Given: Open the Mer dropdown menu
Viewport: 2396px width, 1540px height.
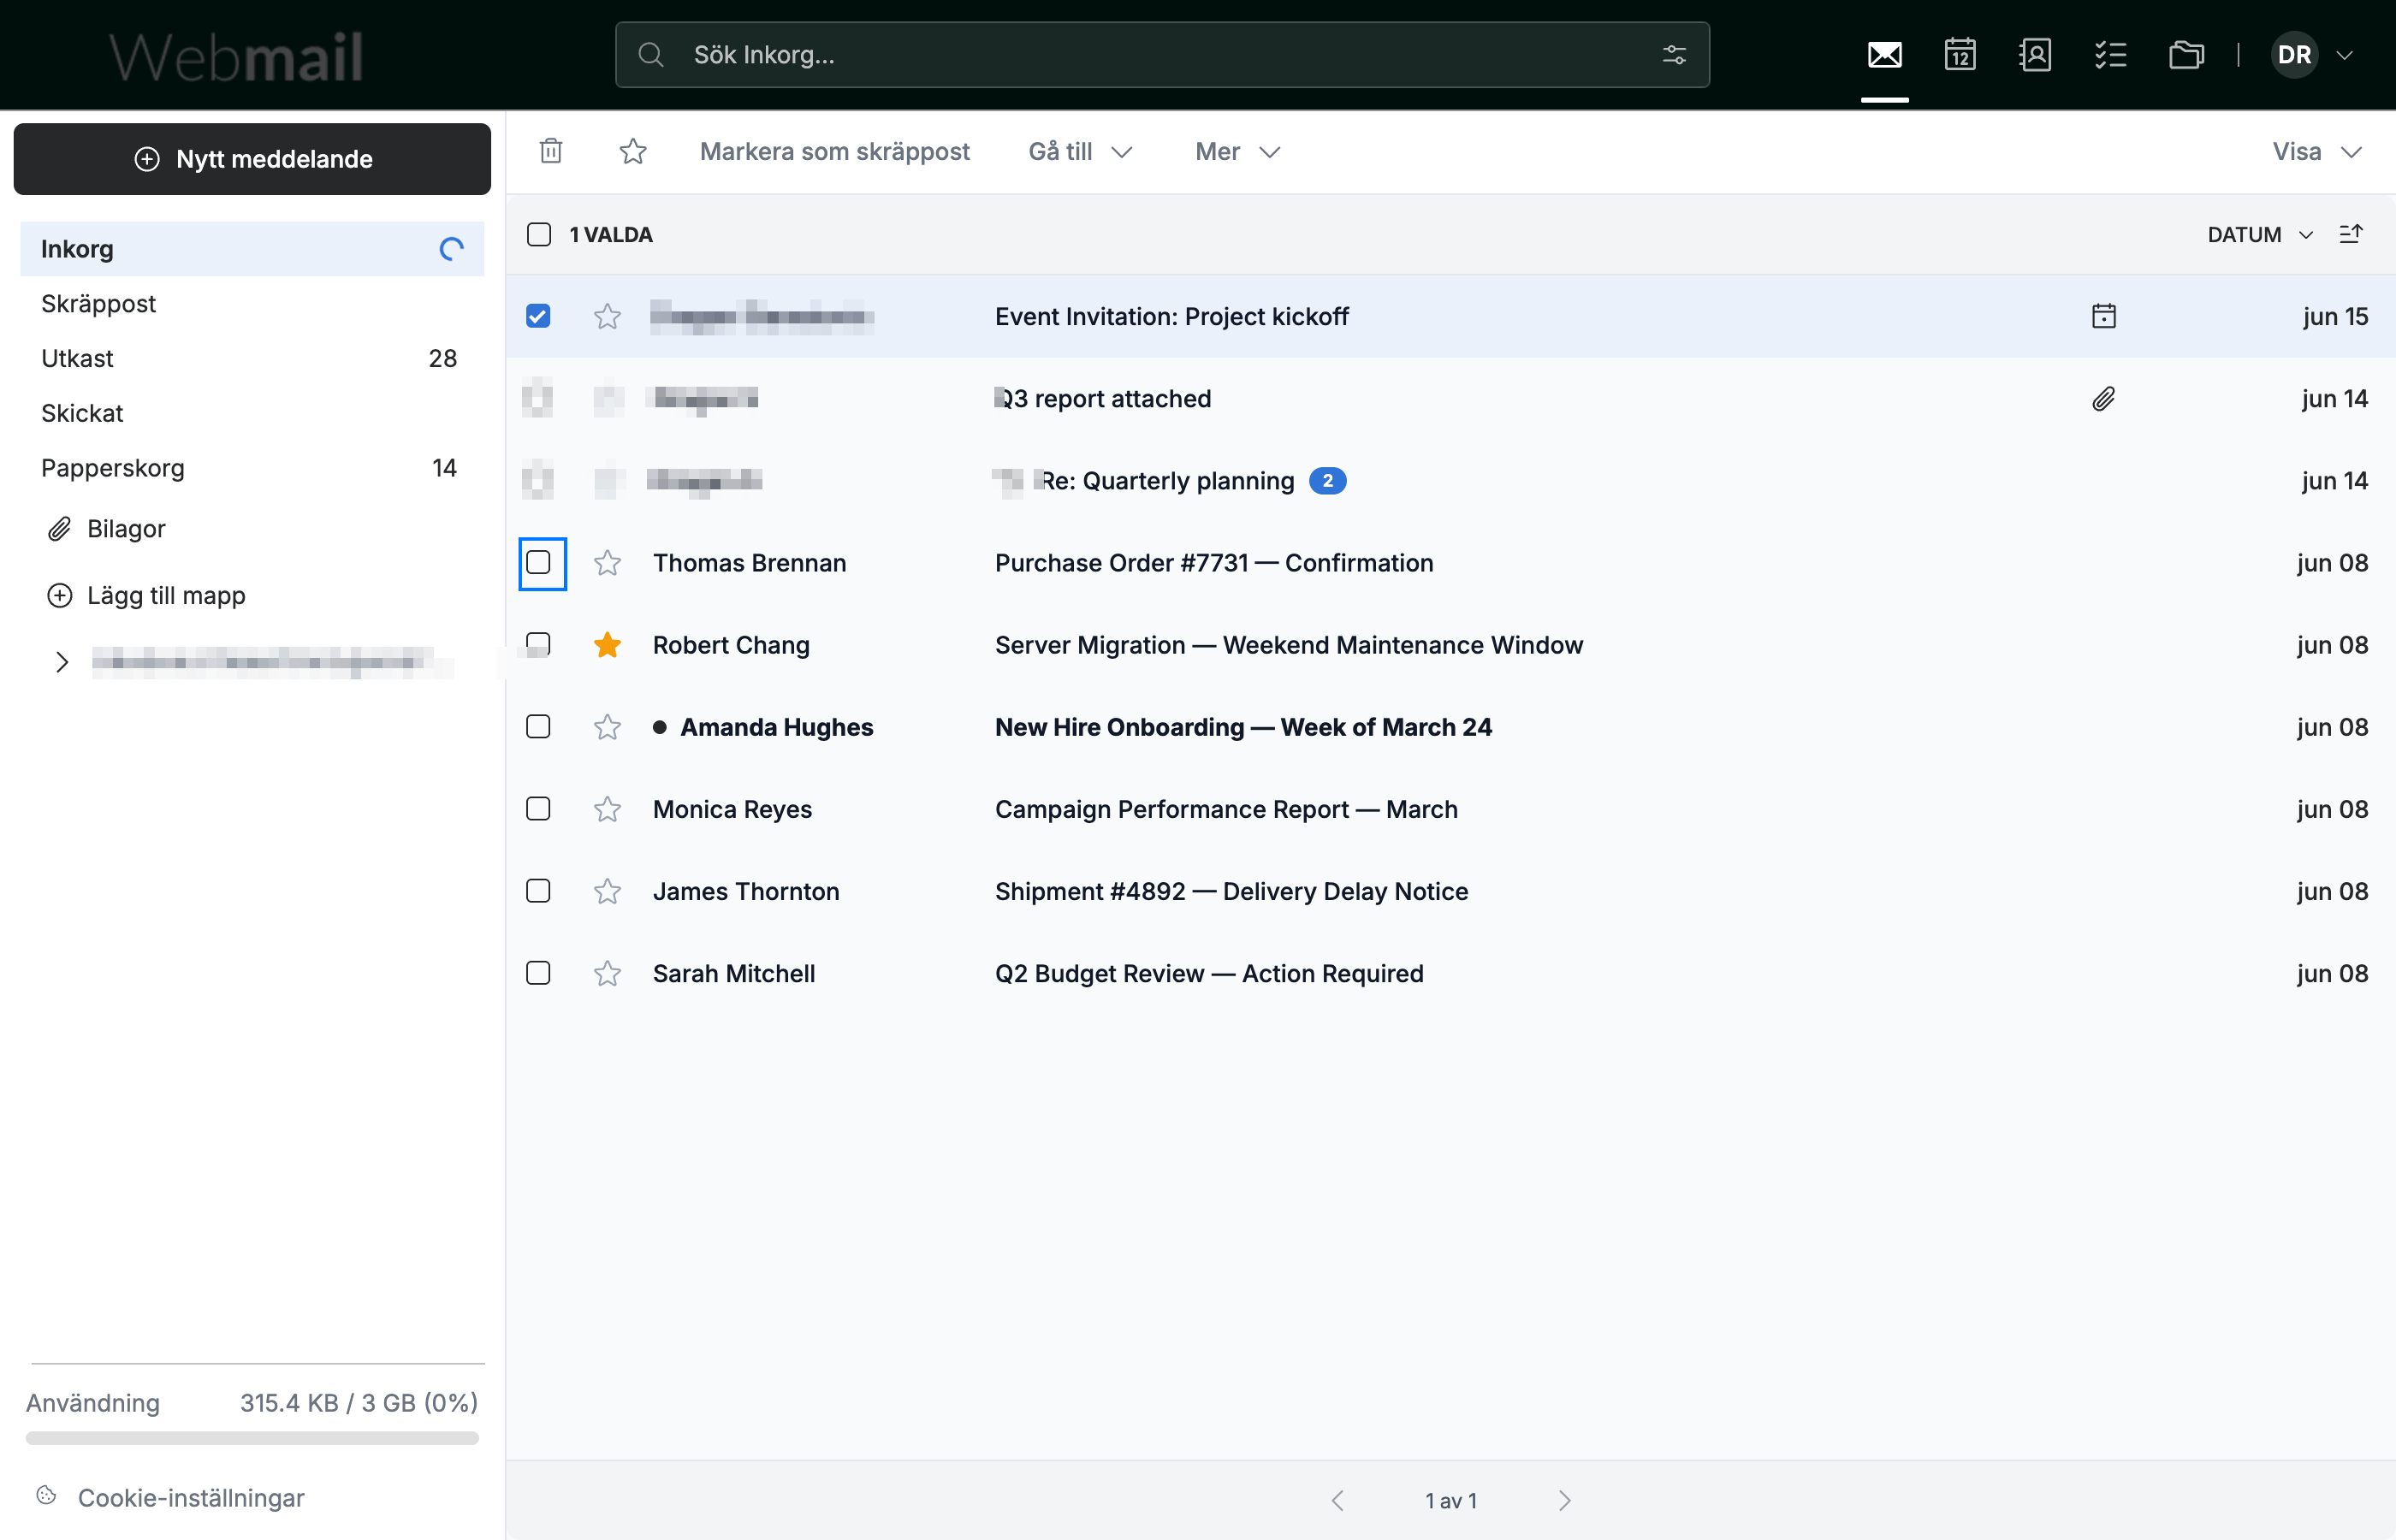Looking at the screenshot, I should (1238, 151).
